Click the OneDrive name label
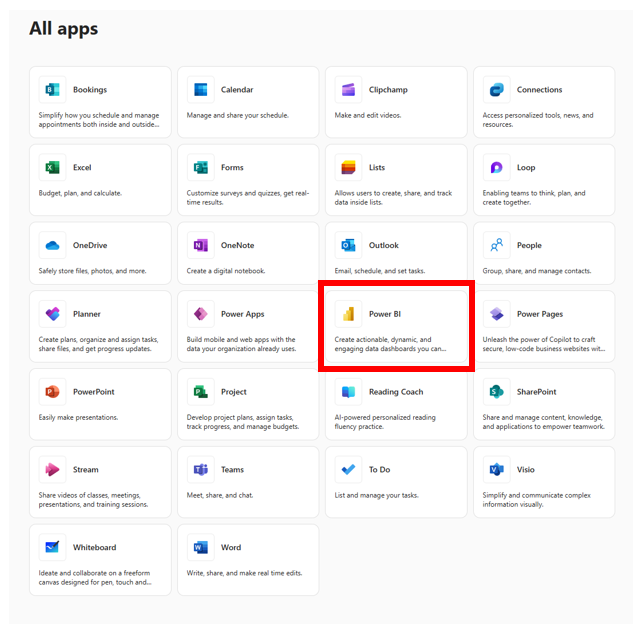The width and height of the screenshot is (642, 637). pos(90,245)
